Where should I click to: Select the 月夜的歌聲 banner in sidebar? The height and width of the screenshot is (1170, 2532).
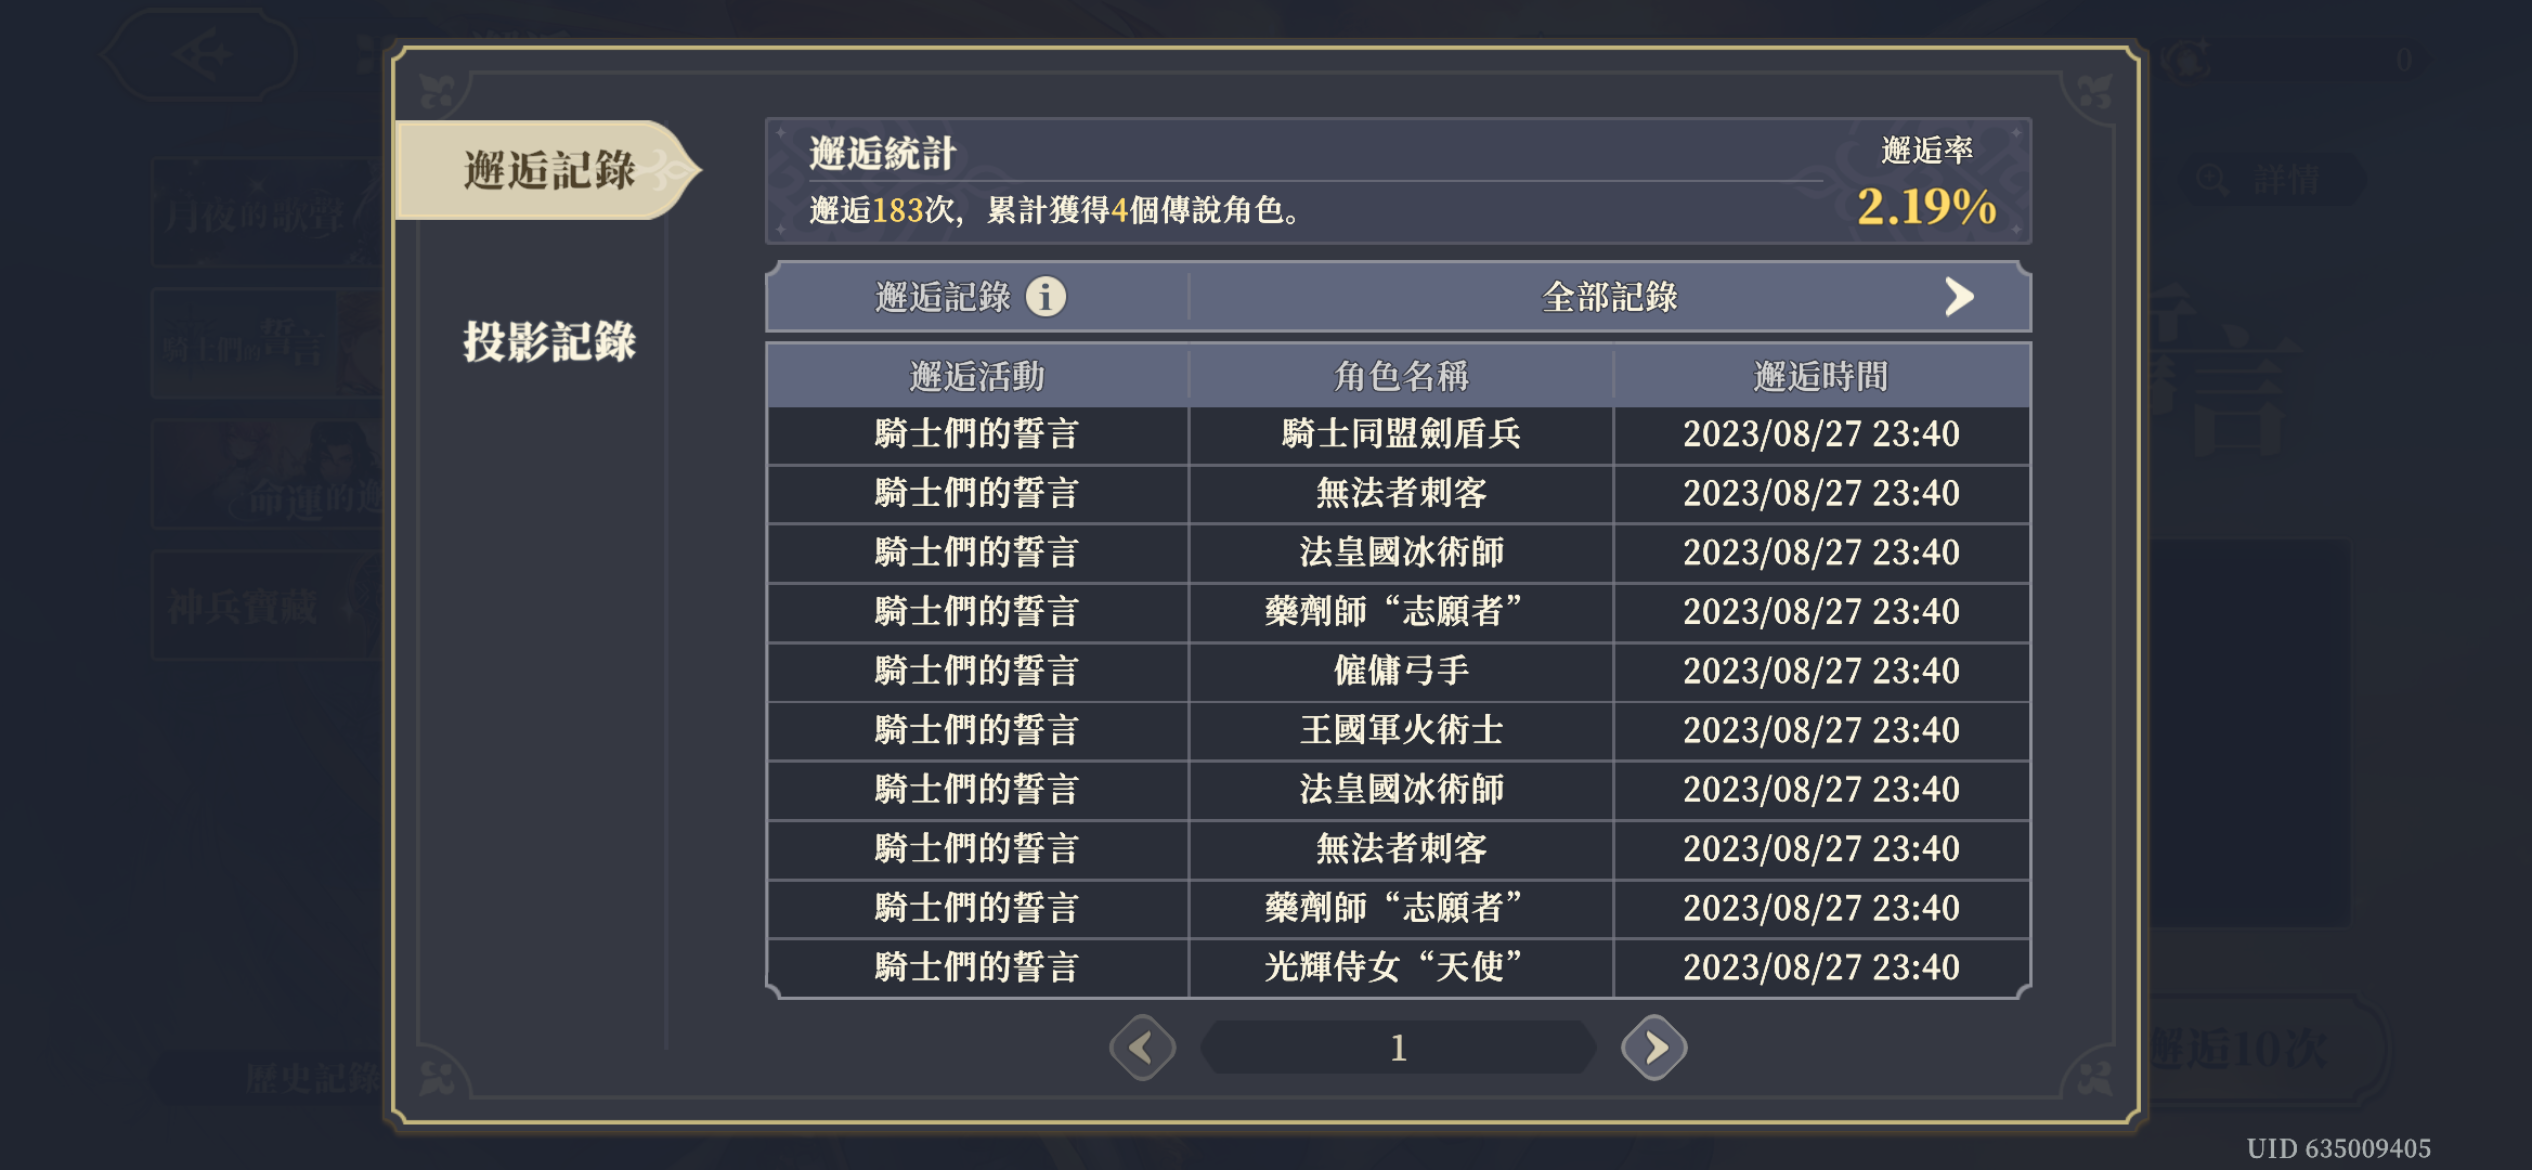coord(268,212)
